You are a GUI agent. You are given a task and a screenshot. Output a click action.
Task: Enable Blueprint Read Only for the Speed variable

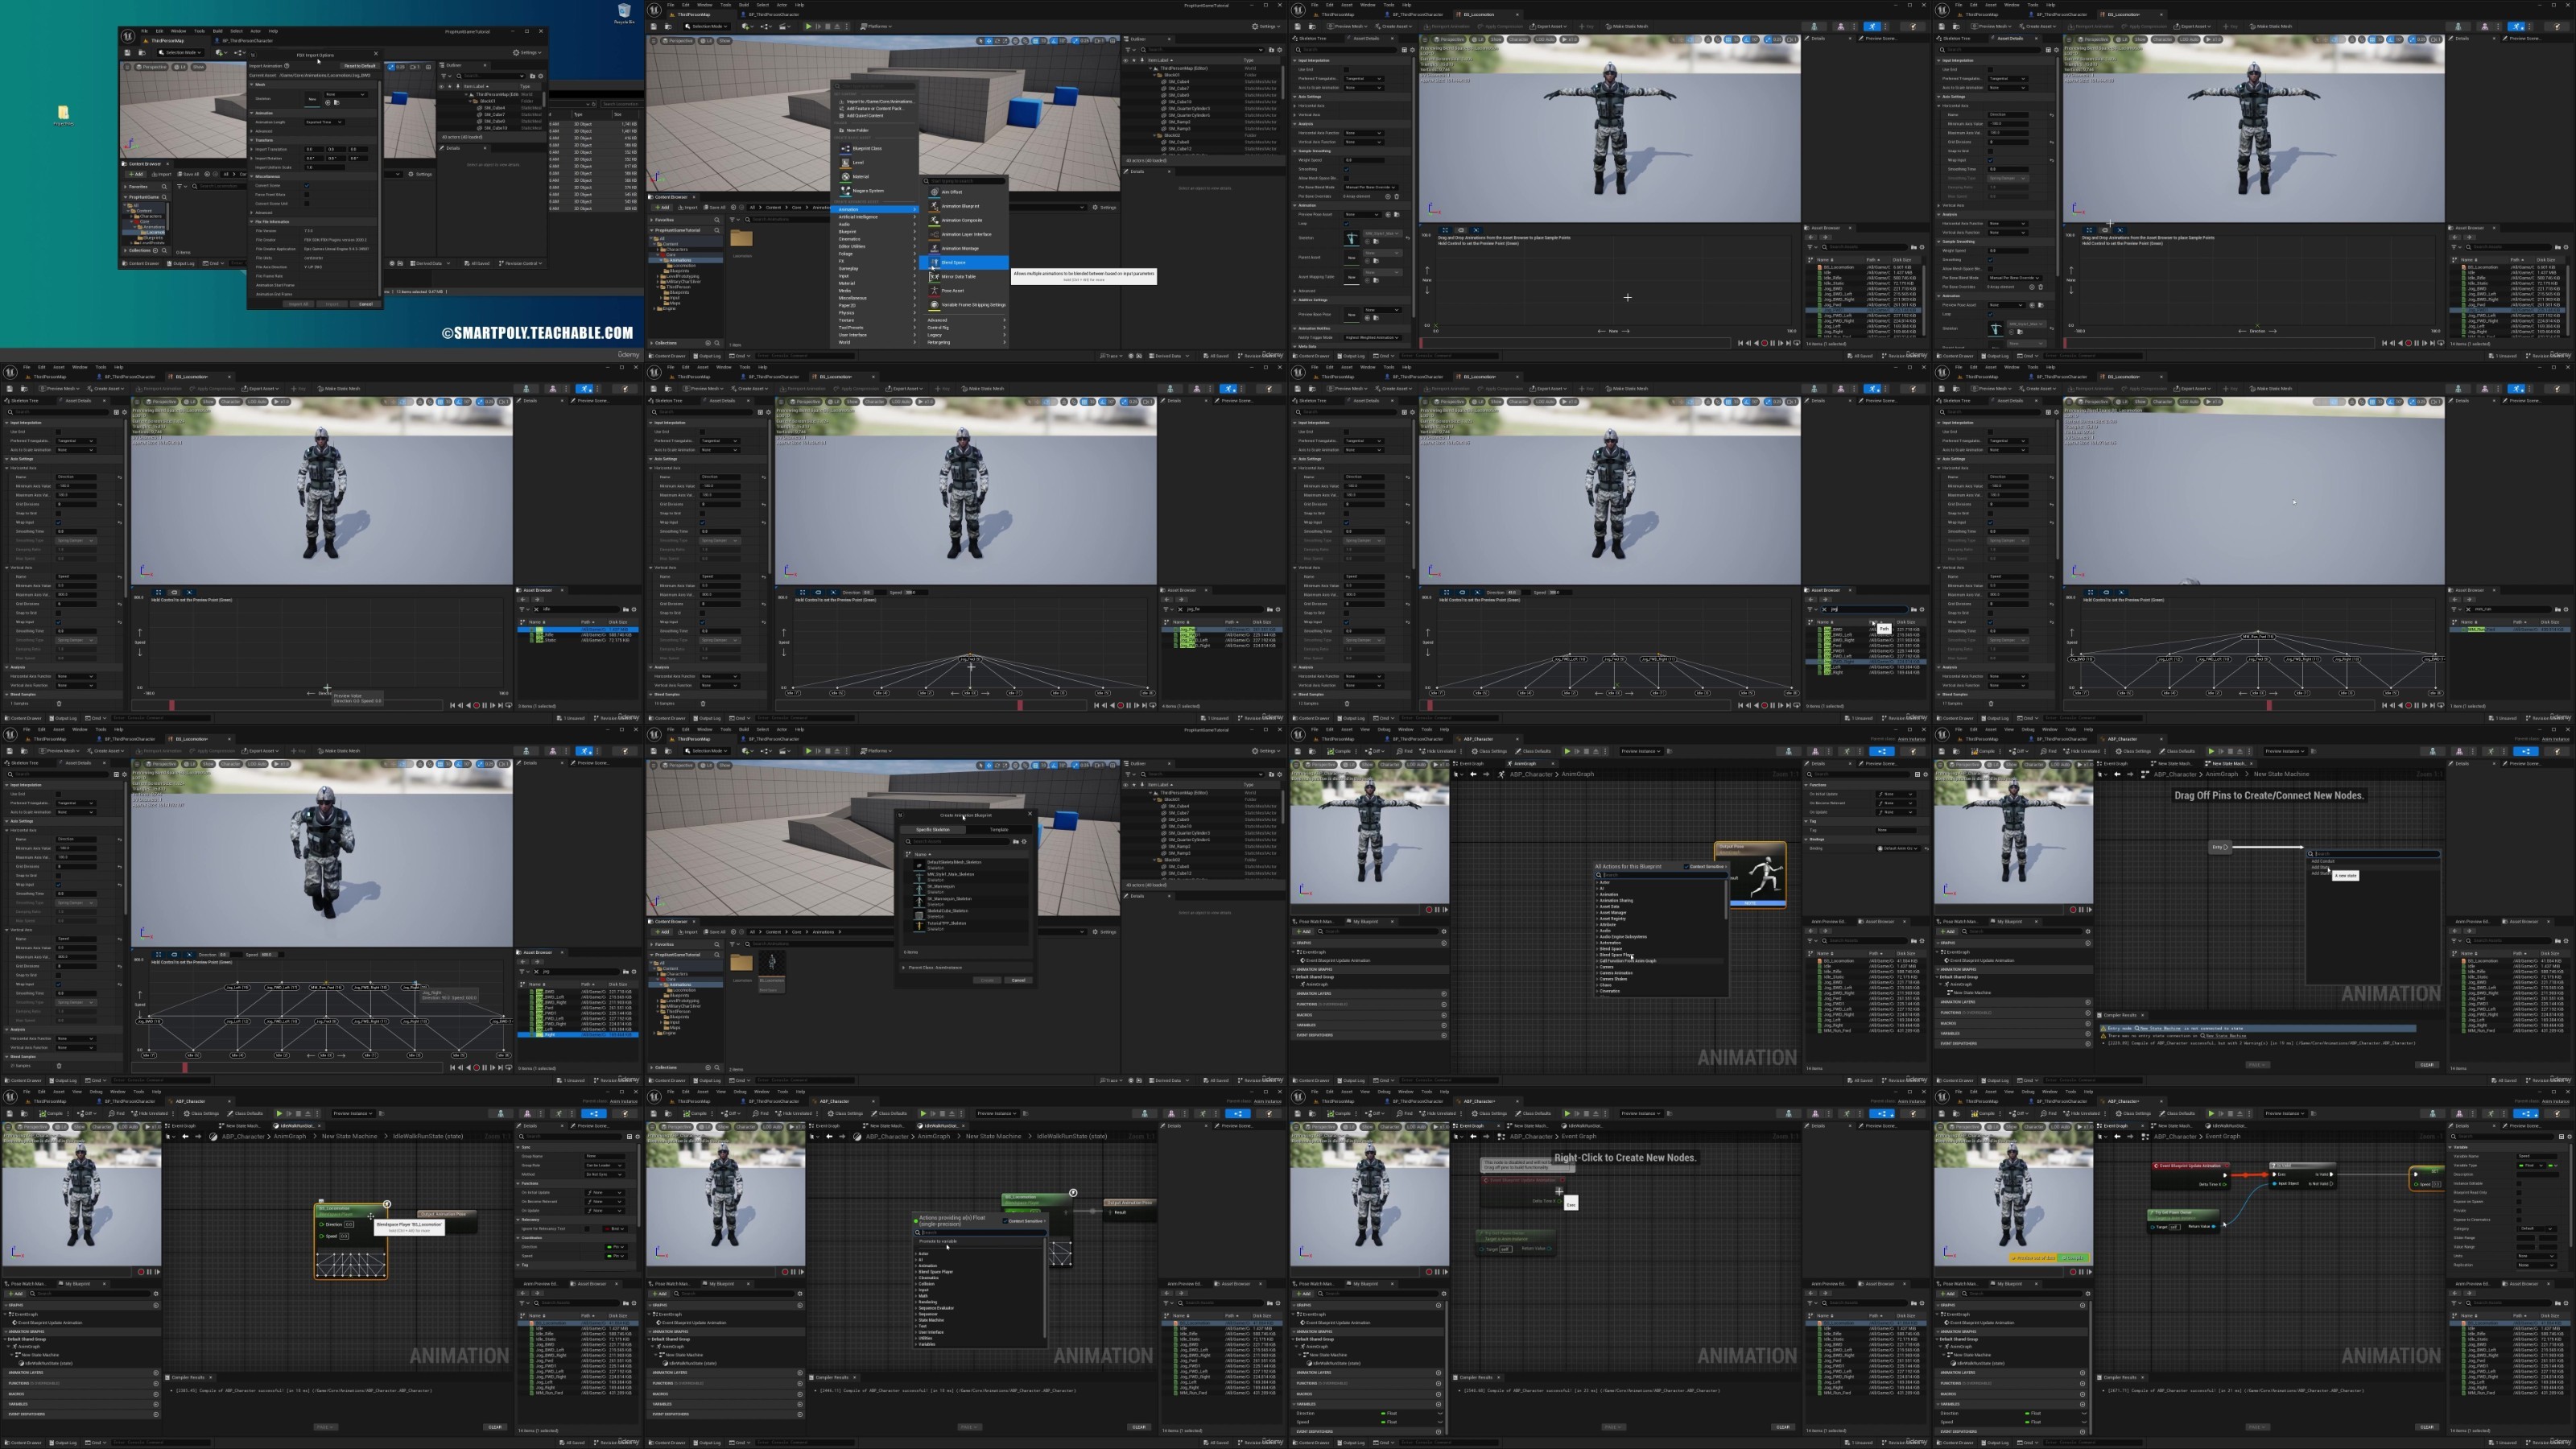2519,1193
